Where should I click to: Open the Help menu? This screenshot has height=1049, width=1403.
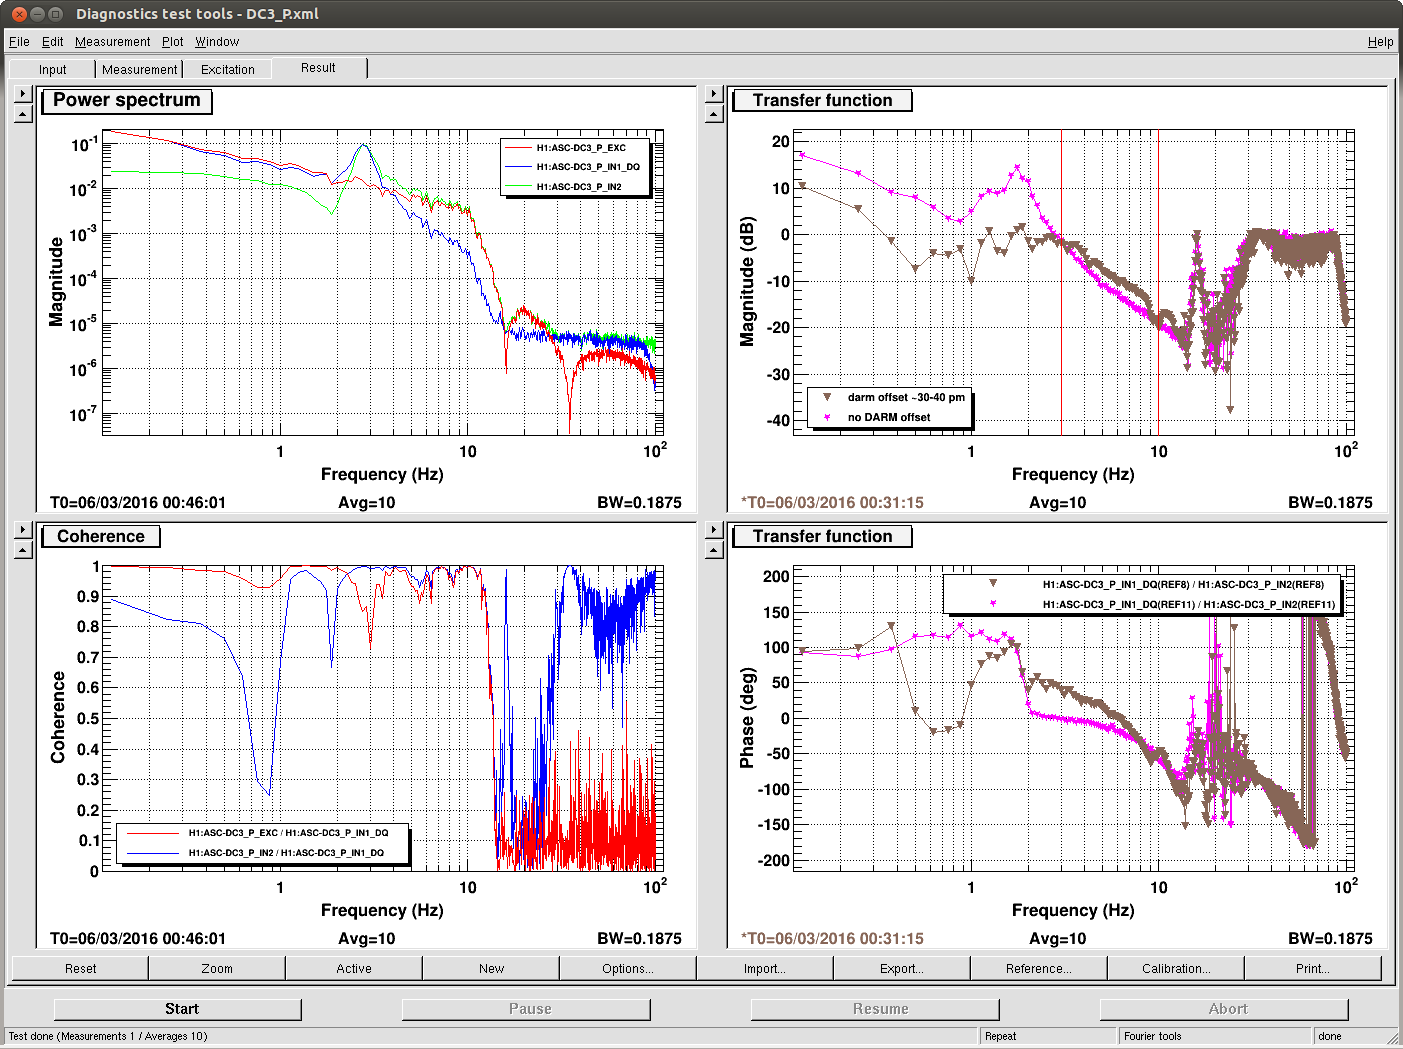coord(1380,42)
